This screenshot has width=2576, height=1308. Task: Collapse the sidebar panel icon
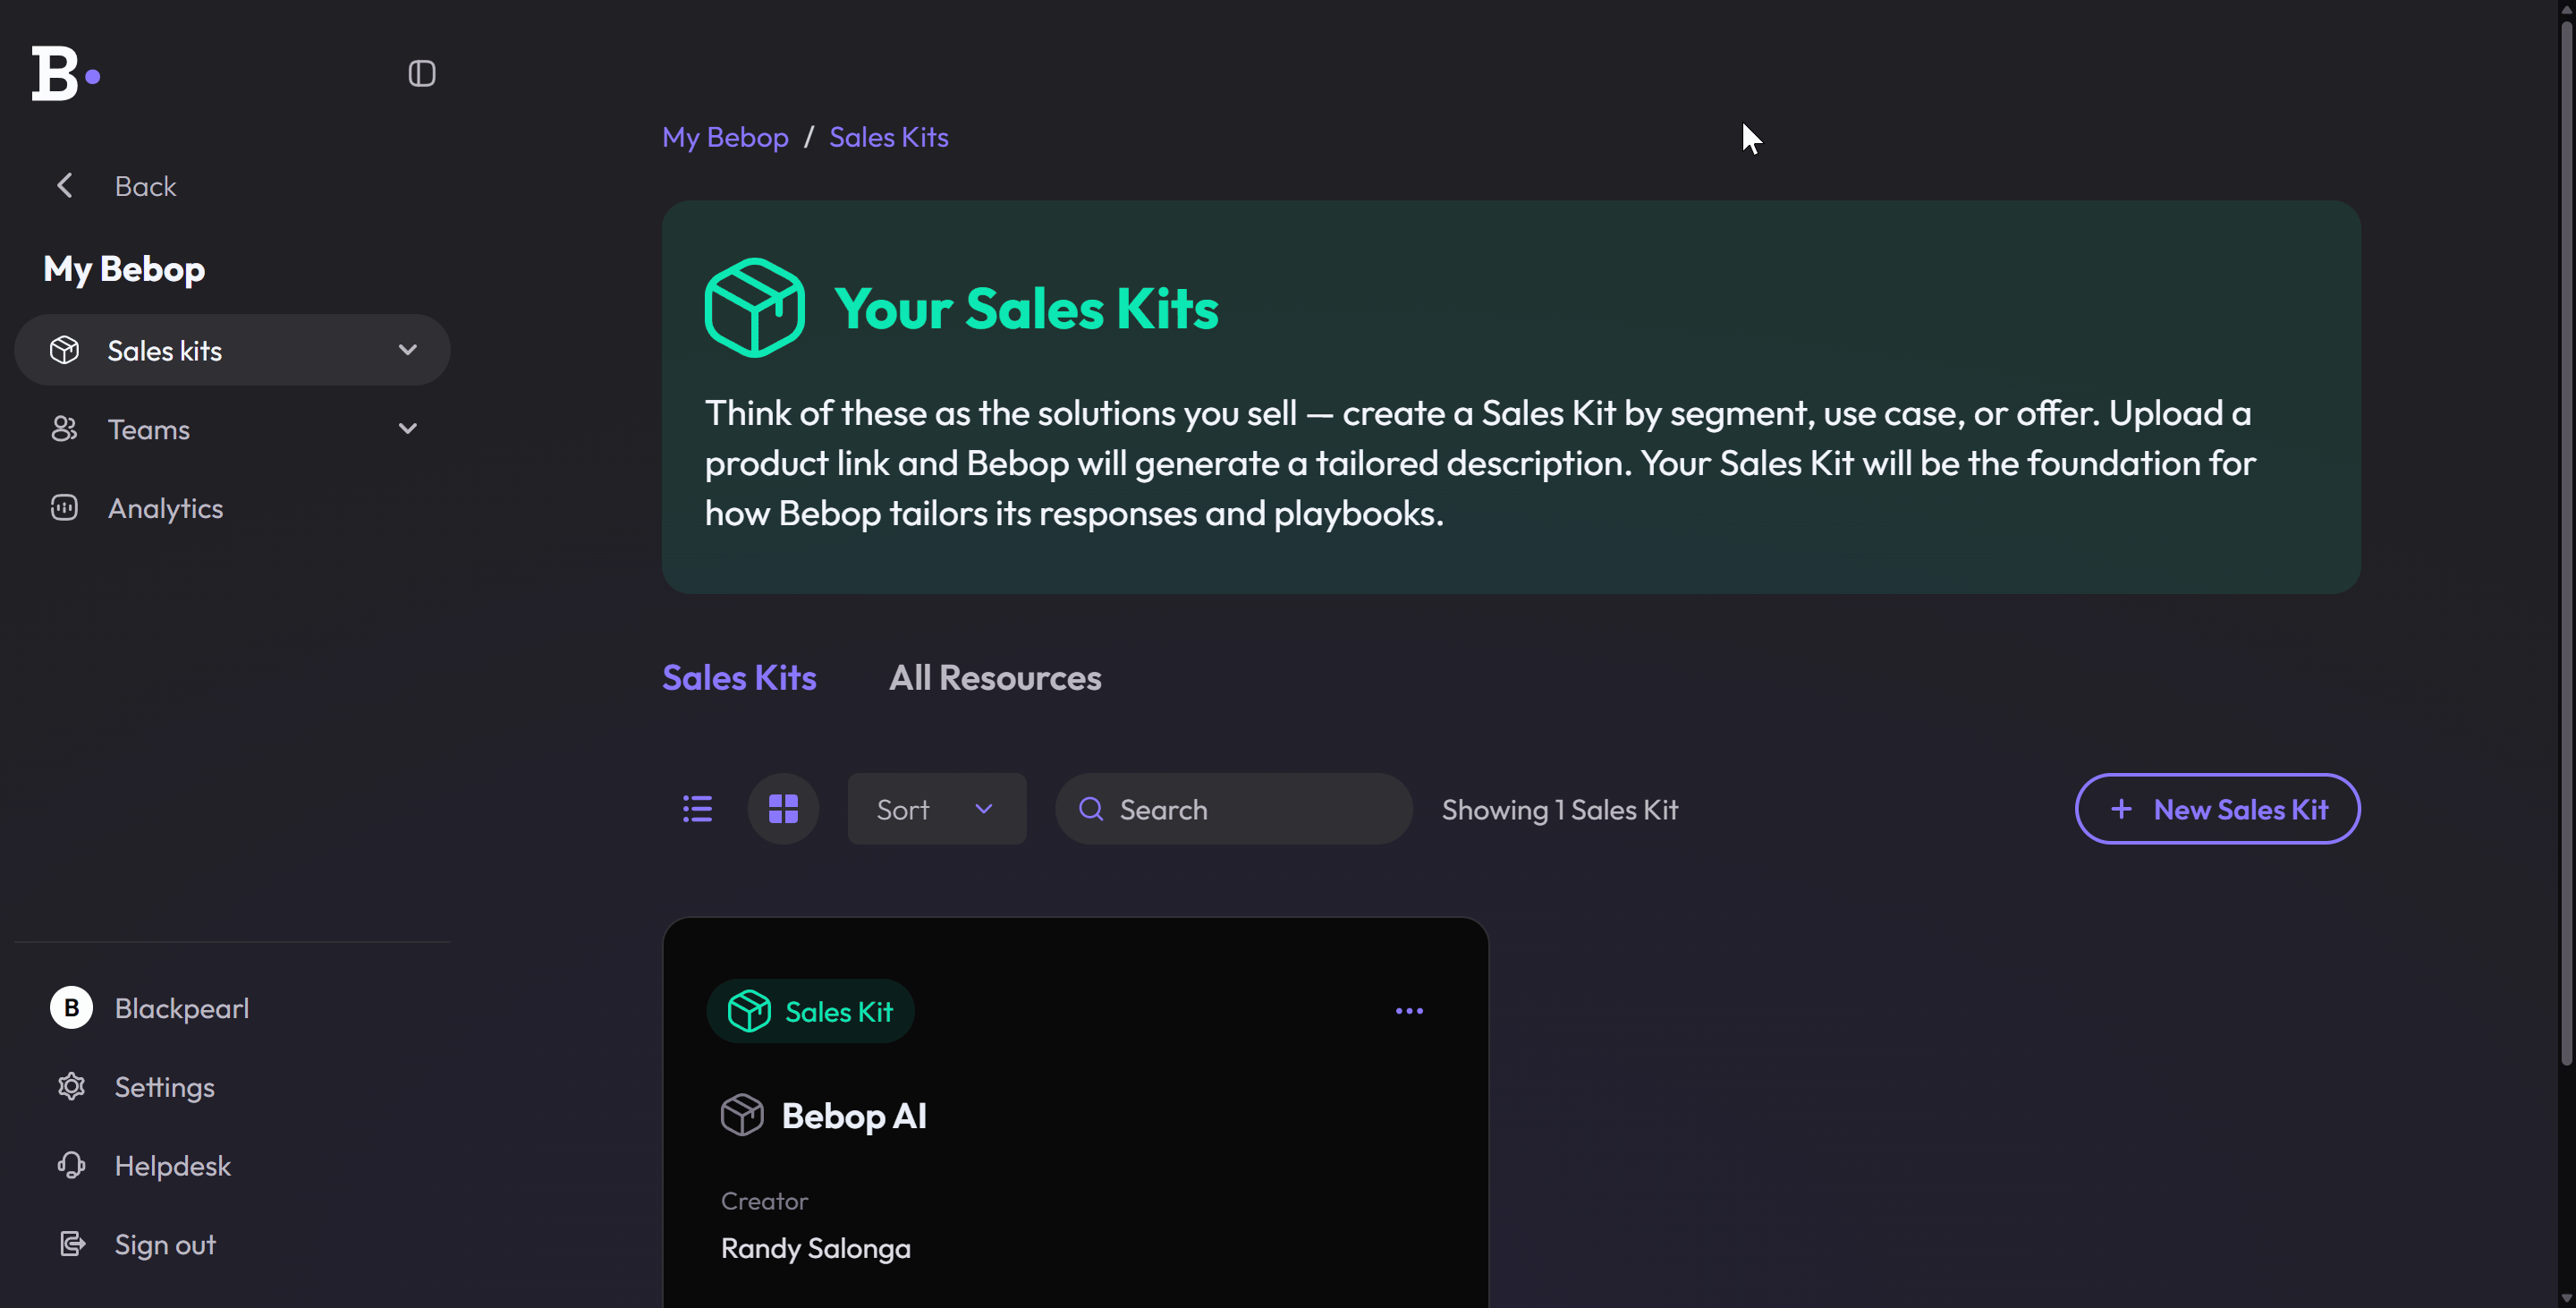pyautogui.click(x=421, y=73)
